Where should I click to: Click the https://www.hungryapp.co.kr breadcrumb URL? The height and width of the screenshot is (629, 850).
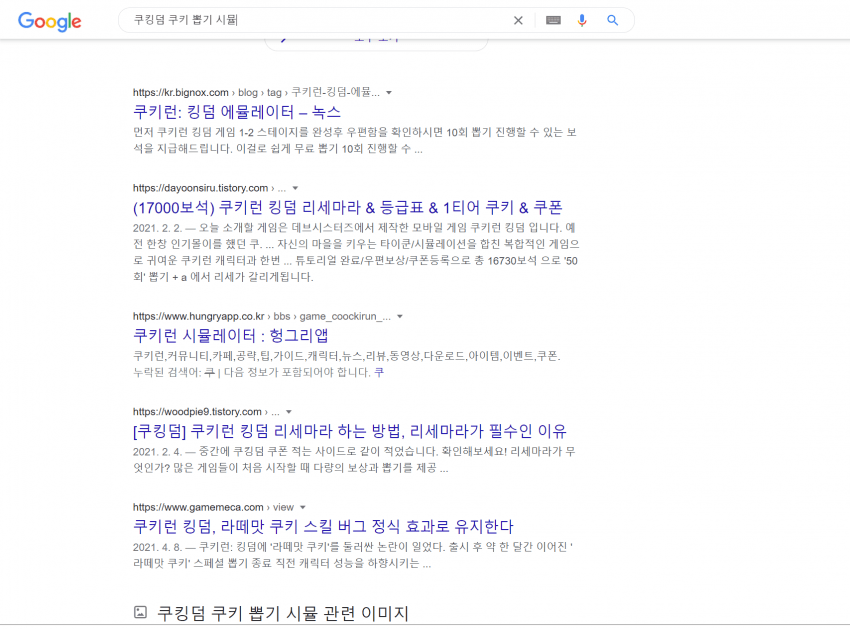(261, 317)
